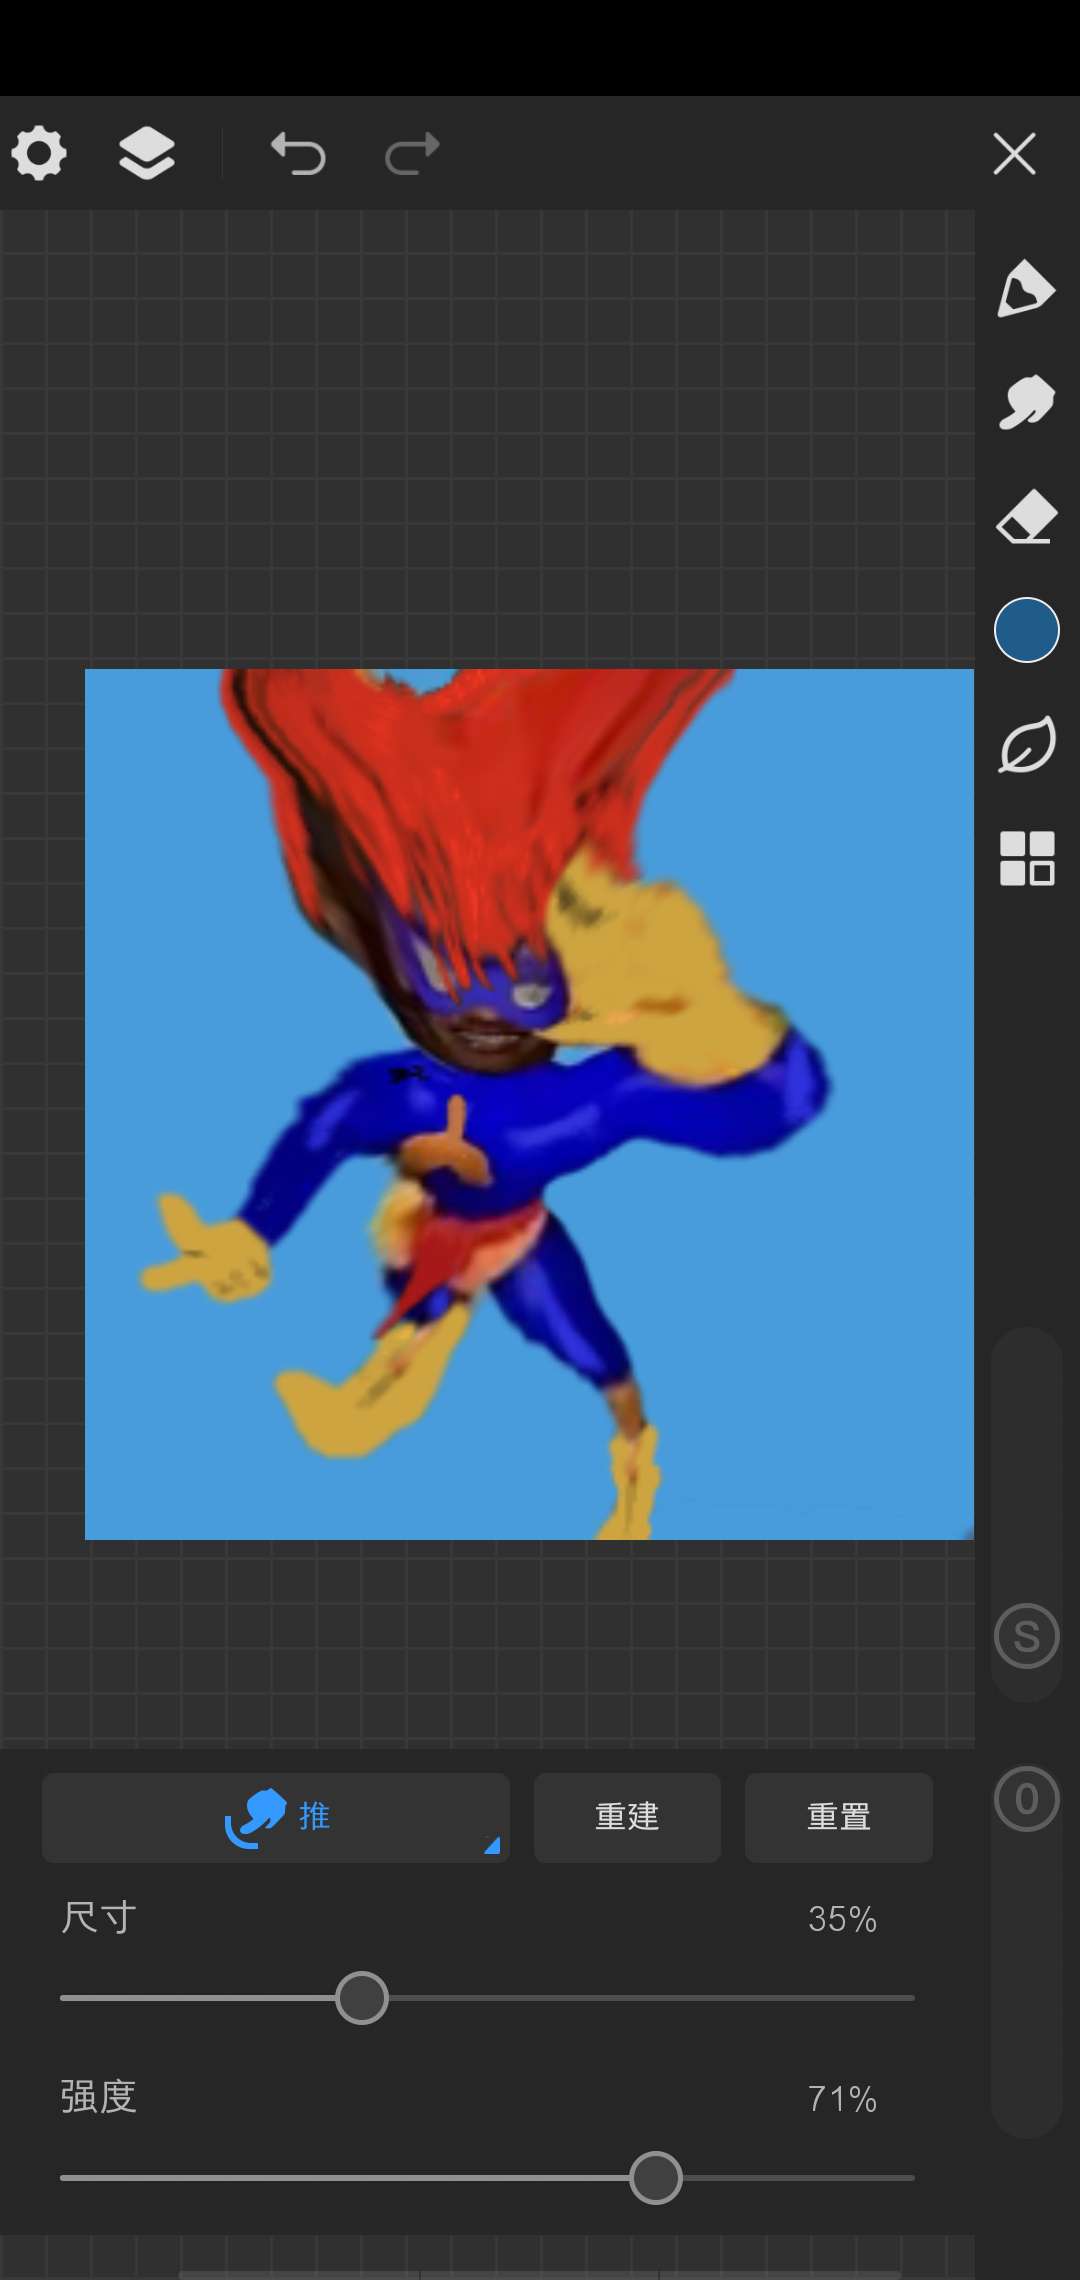Tap the 重置 reset button
Screen dimensions: 1080x2280
click(x=839, y=1817)
